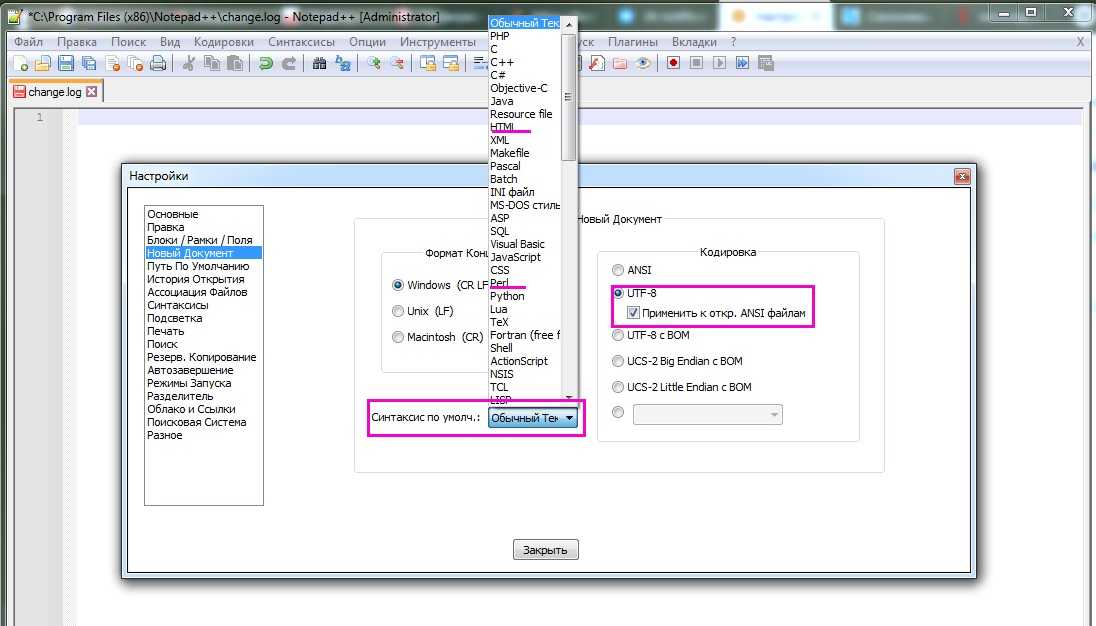Click the Zoom In toolbar icon
The image size is (1096, 626).
tap(374, 63)
